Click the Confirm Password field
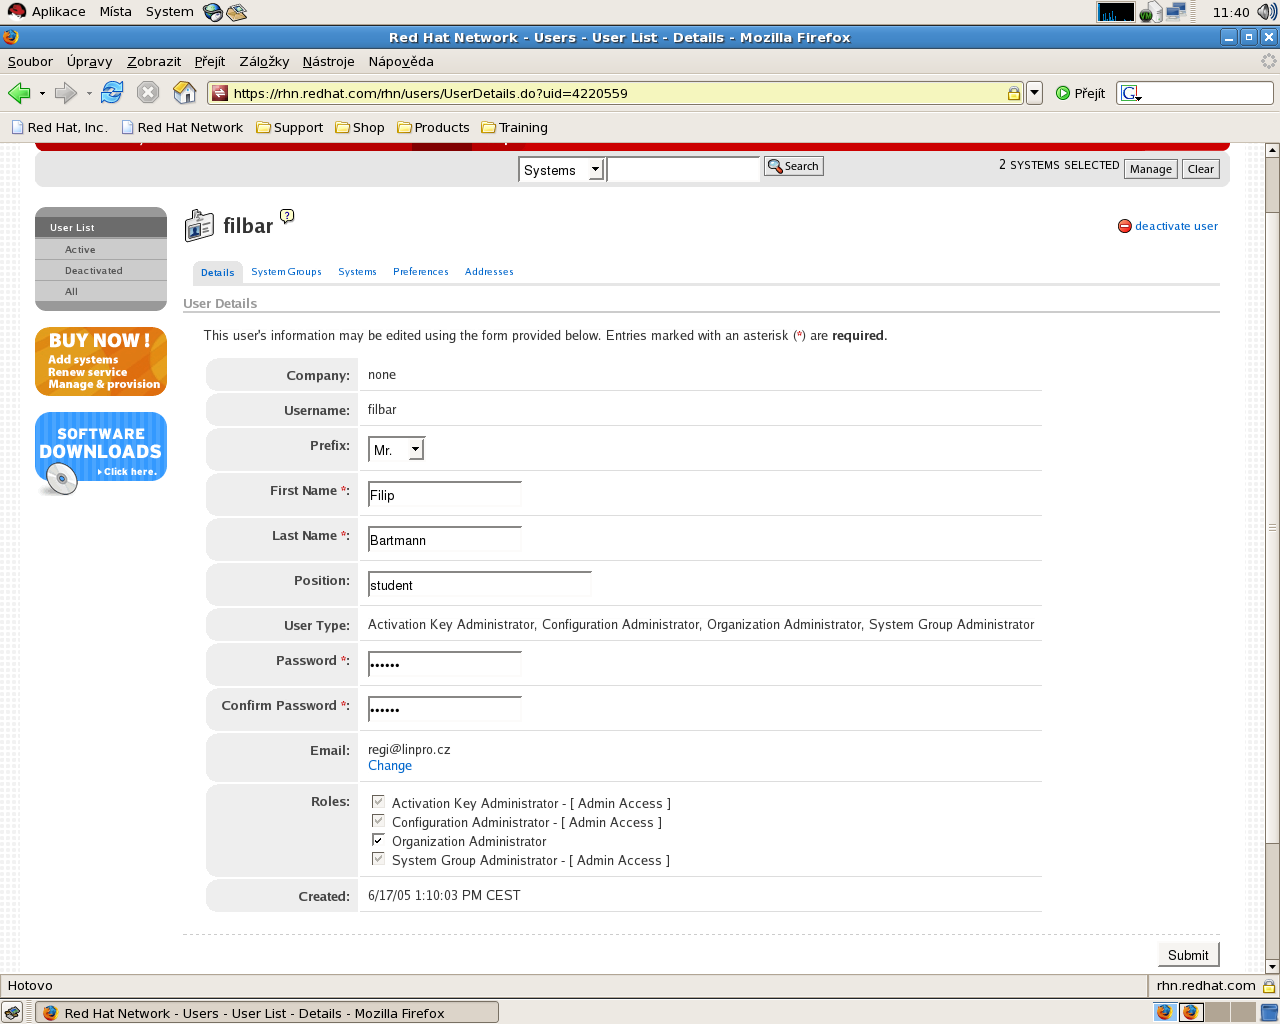 tap(445, 710)
